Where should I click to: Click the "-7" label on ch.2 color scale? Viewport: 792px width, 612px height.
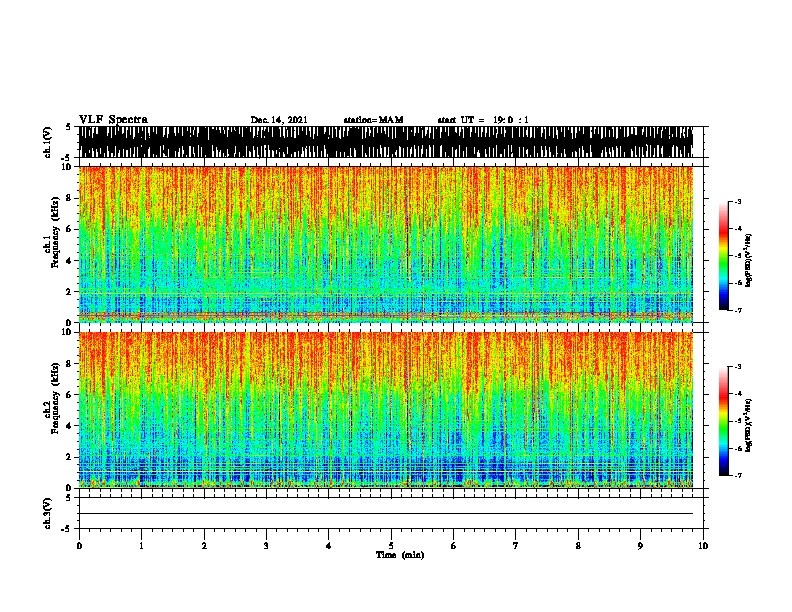coord(738,475)
